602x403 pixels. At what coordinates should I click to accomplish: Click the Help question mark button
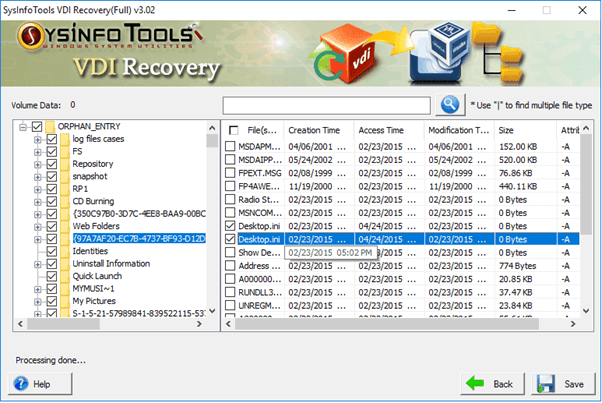click(40, 384)
